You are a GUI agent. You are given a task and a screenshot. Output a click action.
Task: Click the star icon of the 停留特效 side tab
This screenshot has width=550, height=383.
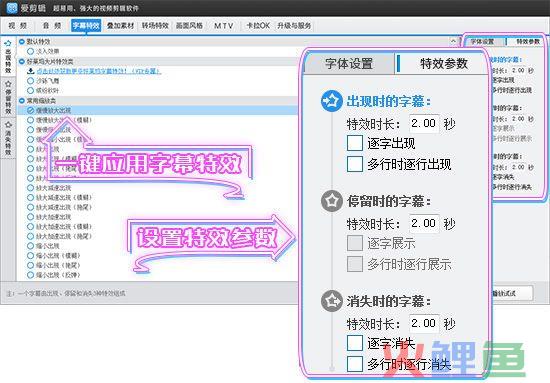point(8,84)
